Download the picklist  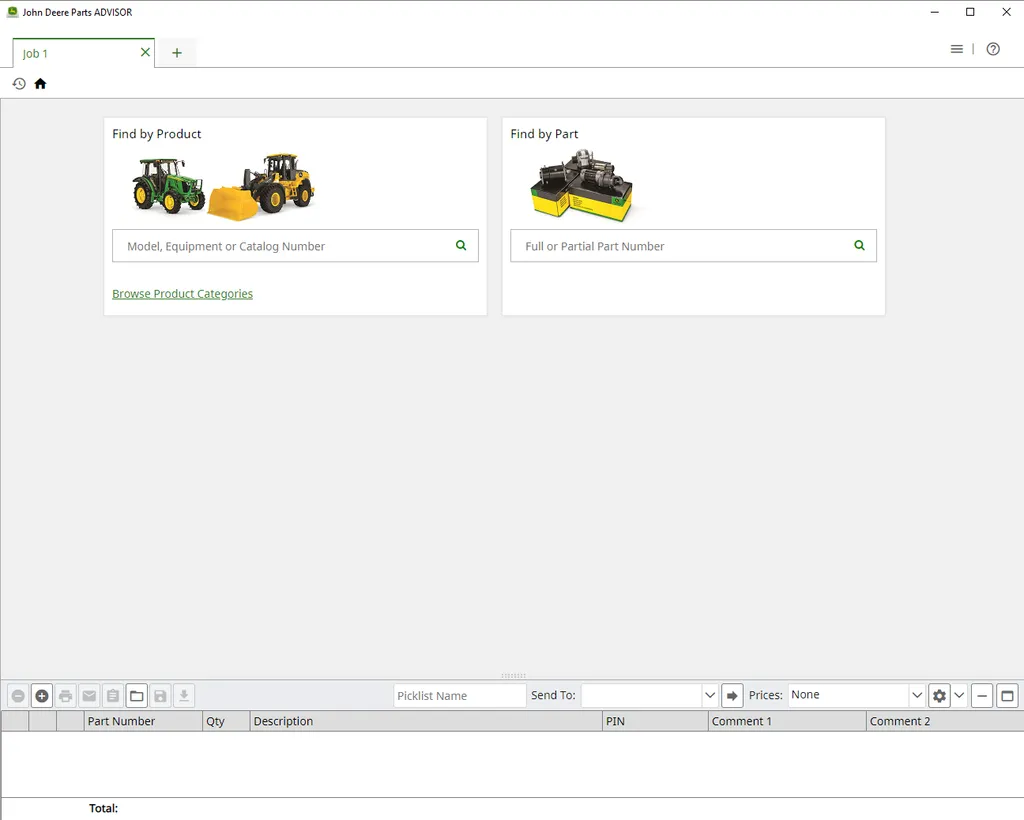[x=184, y=696]
